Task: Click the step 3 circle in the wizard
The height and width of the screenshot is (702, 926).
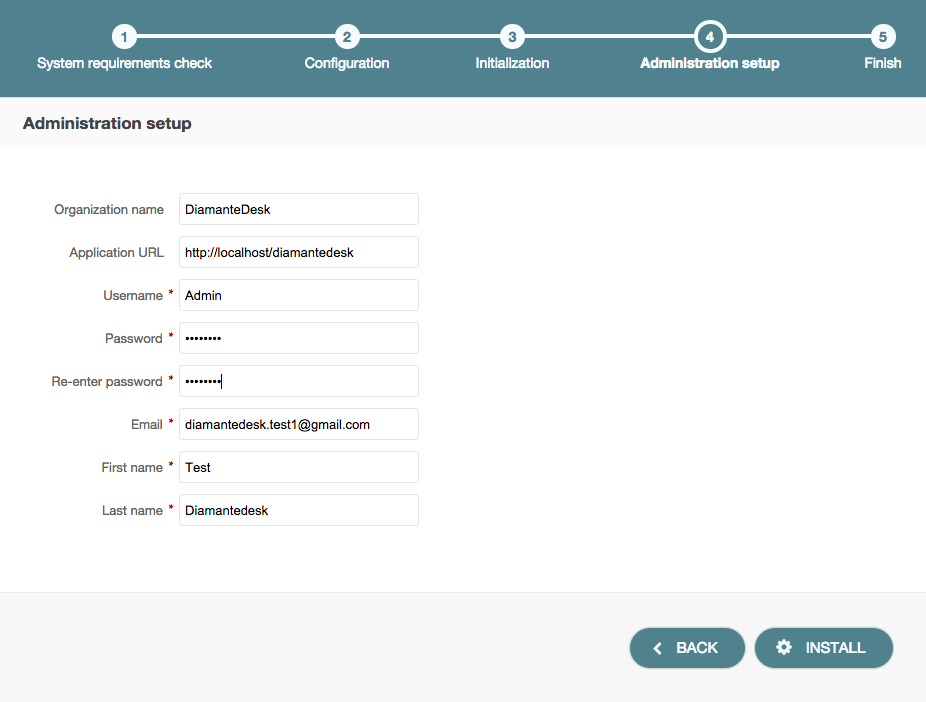Action: point(512,37)
